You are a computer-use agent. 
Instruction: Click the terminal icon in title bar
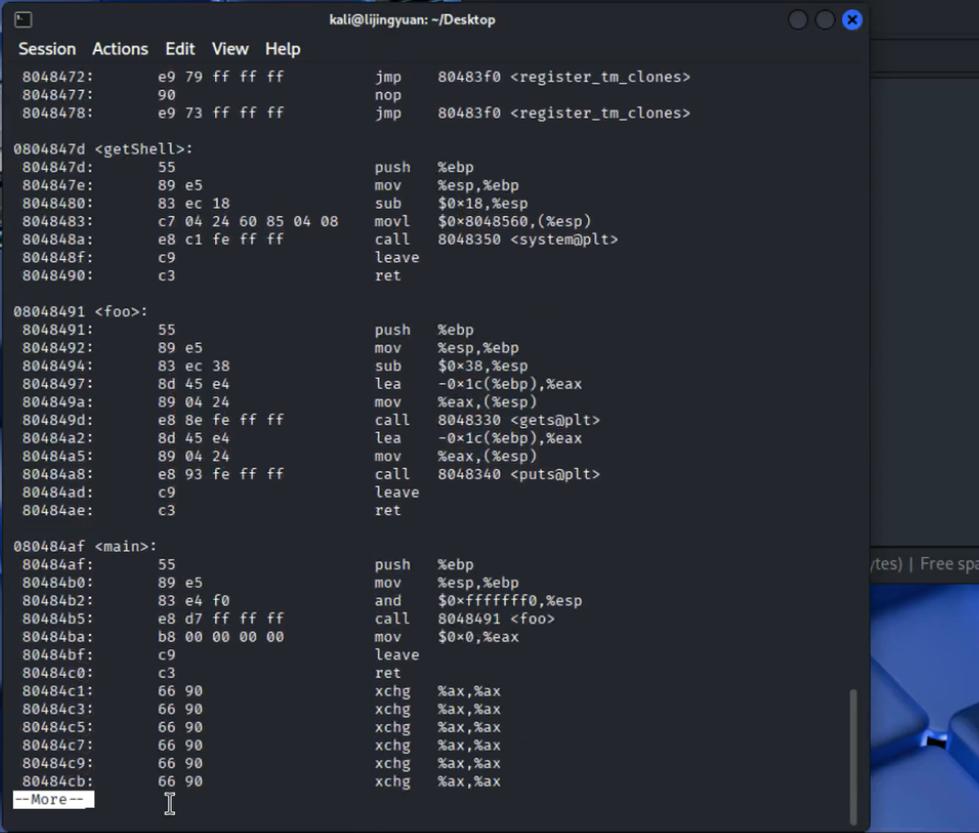tap(23, 20)
